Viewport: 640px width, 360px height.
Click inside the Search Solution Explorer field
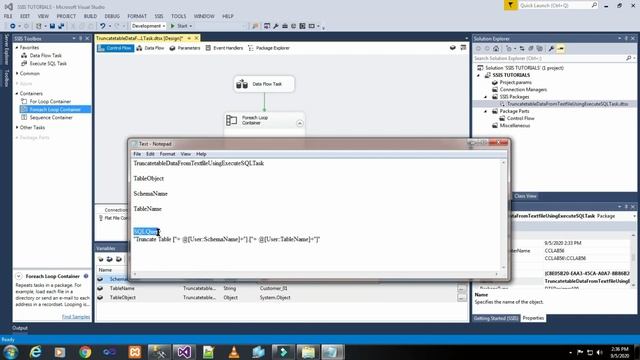pyautogui.click(x=549, y=58)
